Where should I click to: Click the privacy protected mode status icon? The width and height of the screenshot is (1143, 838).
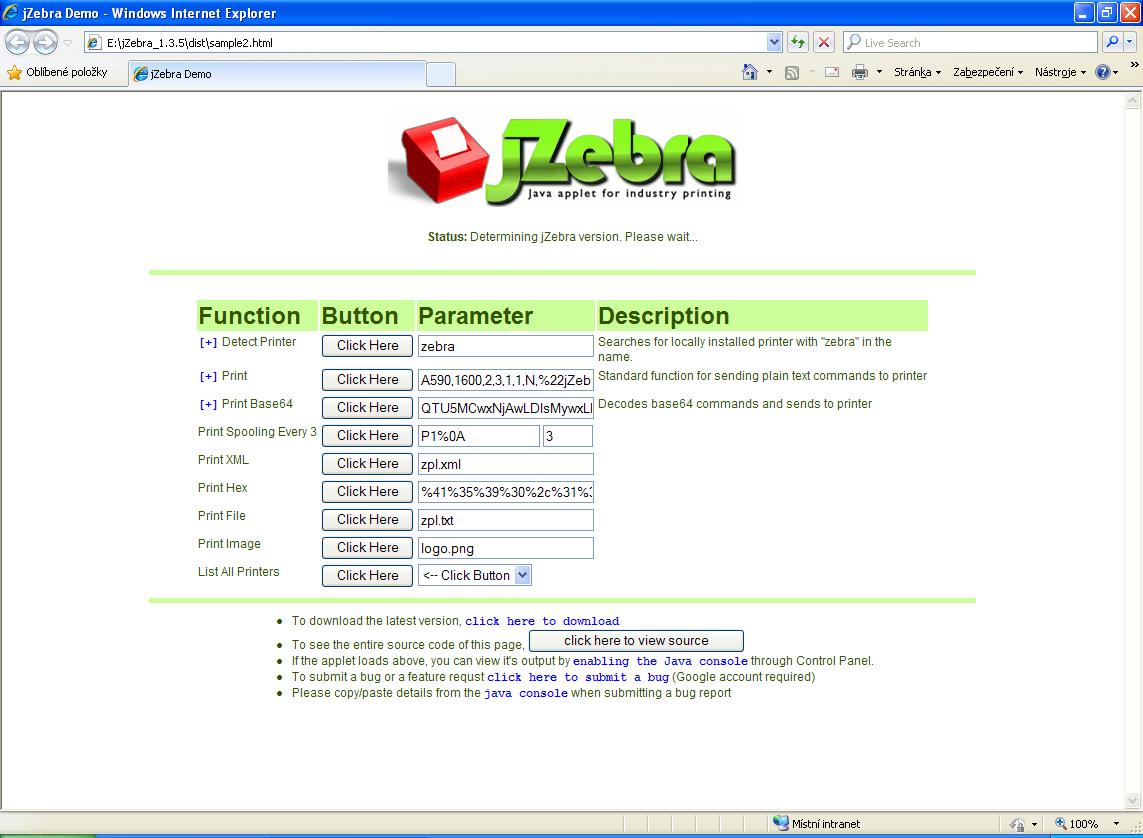[1017, 824]
